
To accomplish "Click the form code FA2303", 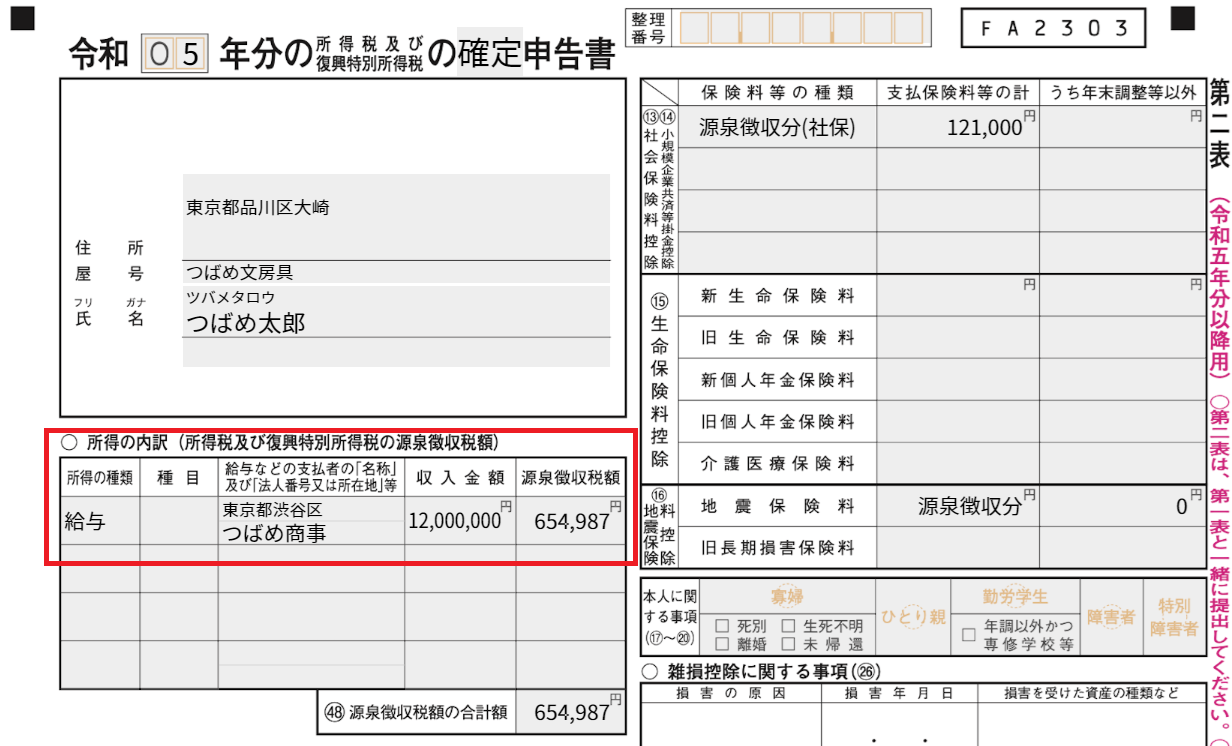I will click(x=1052, y=29).
